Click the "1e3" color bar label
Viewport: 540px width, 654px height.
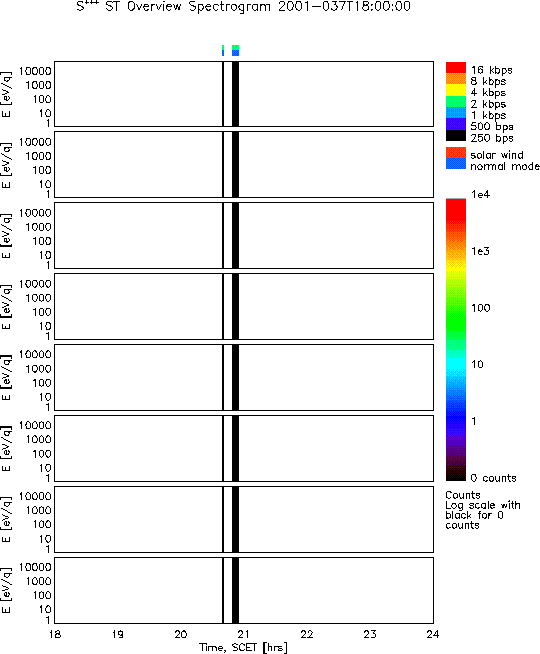tap(480, 251)
